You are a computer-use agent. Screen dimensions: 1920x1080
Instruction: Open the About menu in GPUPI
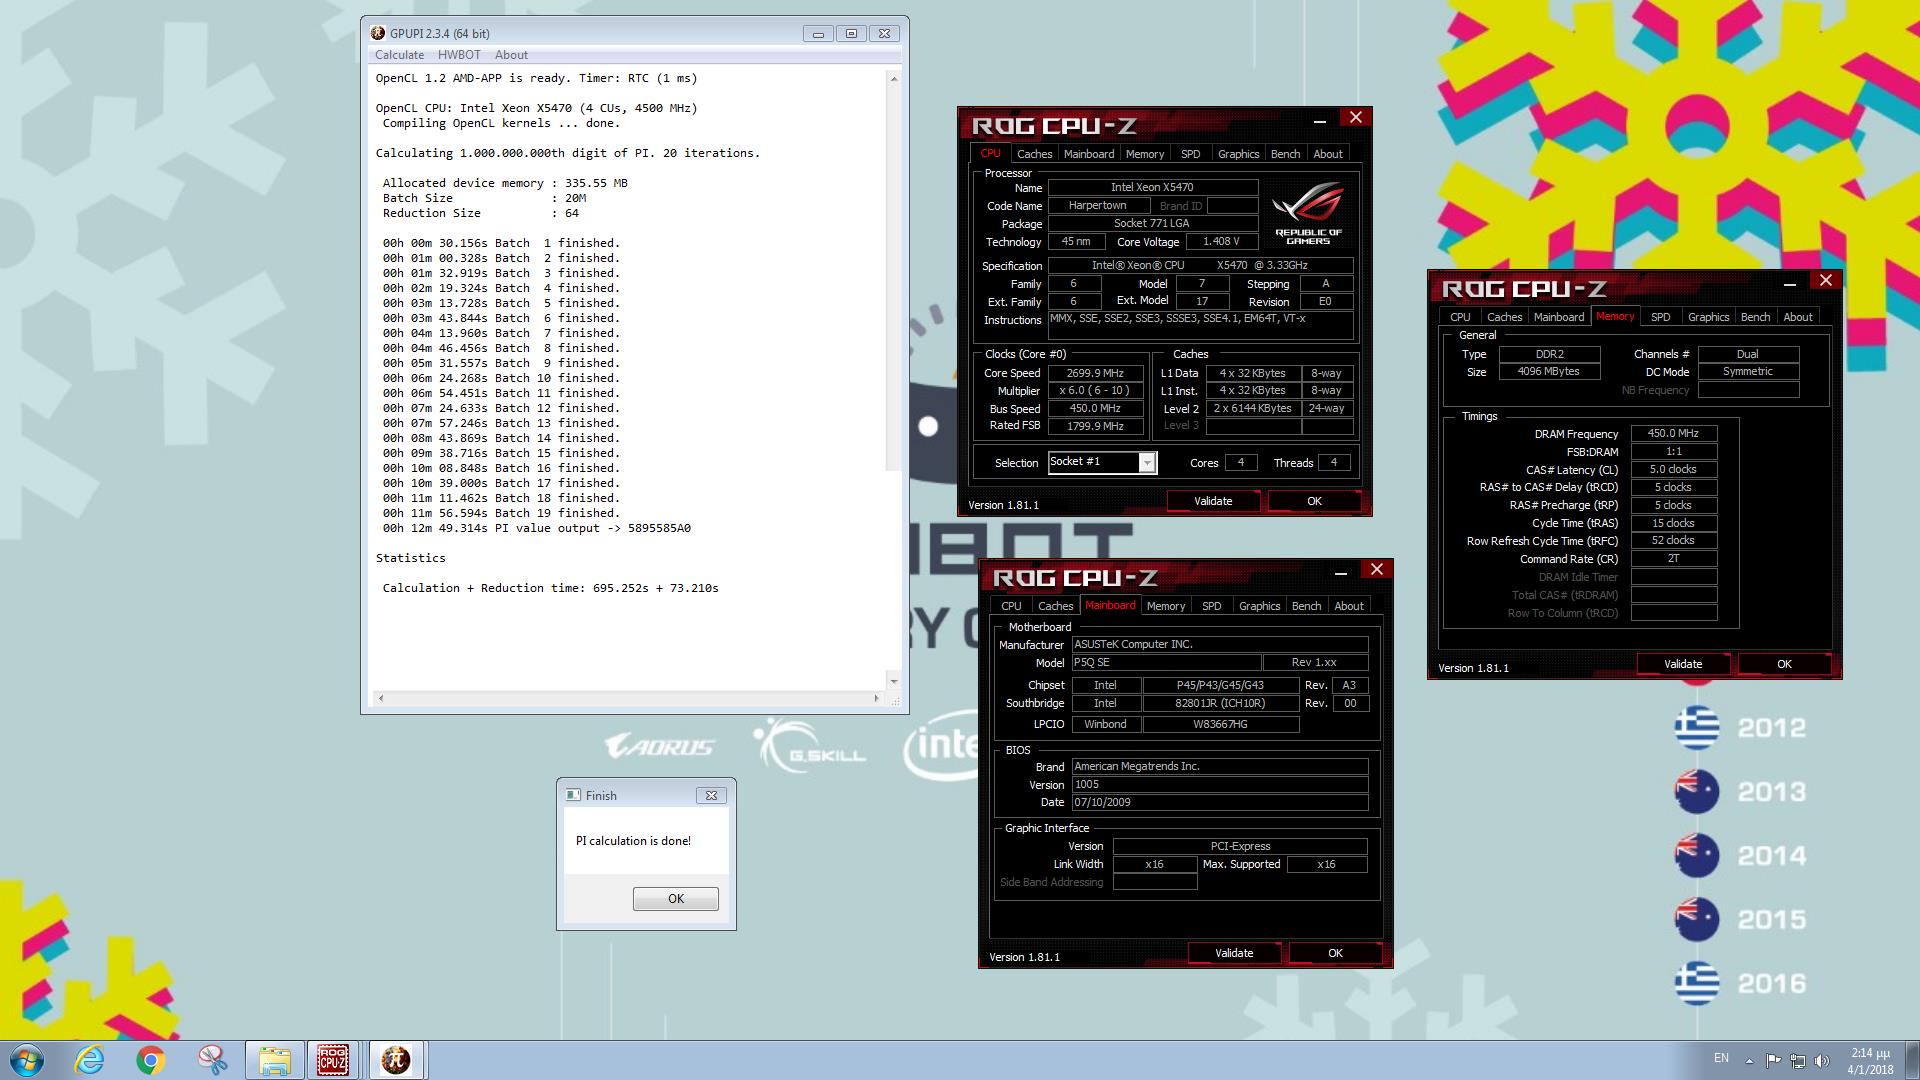[x=511, y=55]
